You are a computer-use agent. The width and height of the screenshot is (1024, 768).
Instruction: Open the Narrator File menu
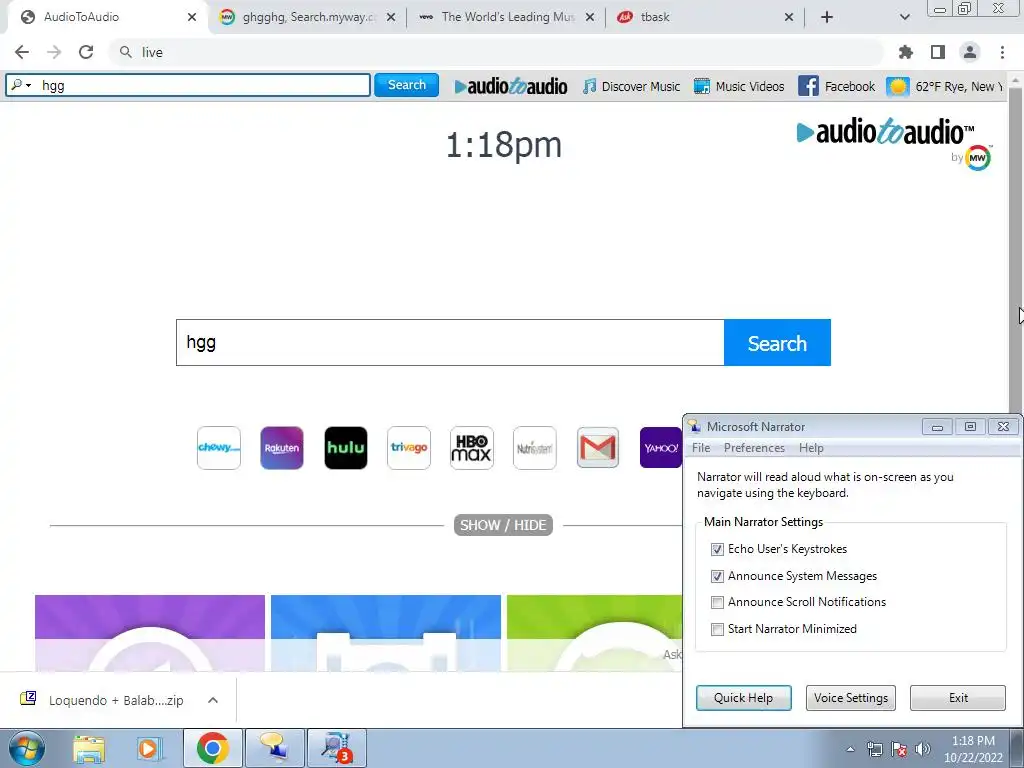point(701,448)
